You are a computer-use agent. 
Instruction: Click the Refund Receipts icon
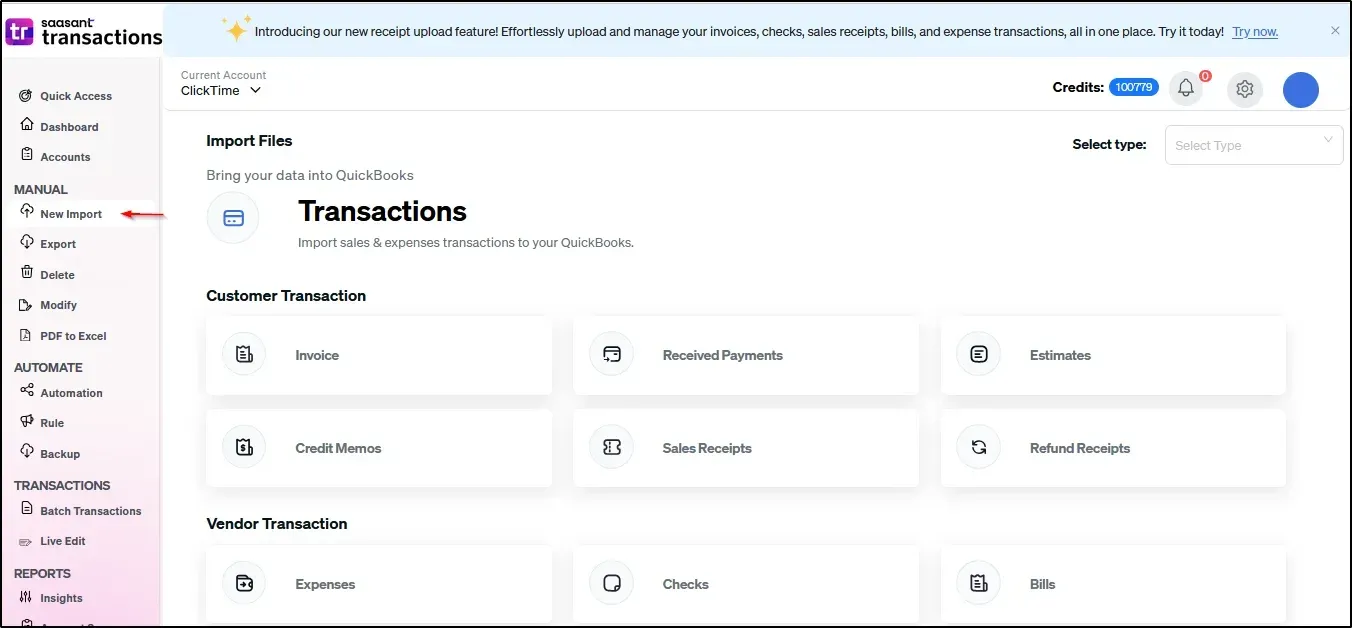tap(978, 448)
